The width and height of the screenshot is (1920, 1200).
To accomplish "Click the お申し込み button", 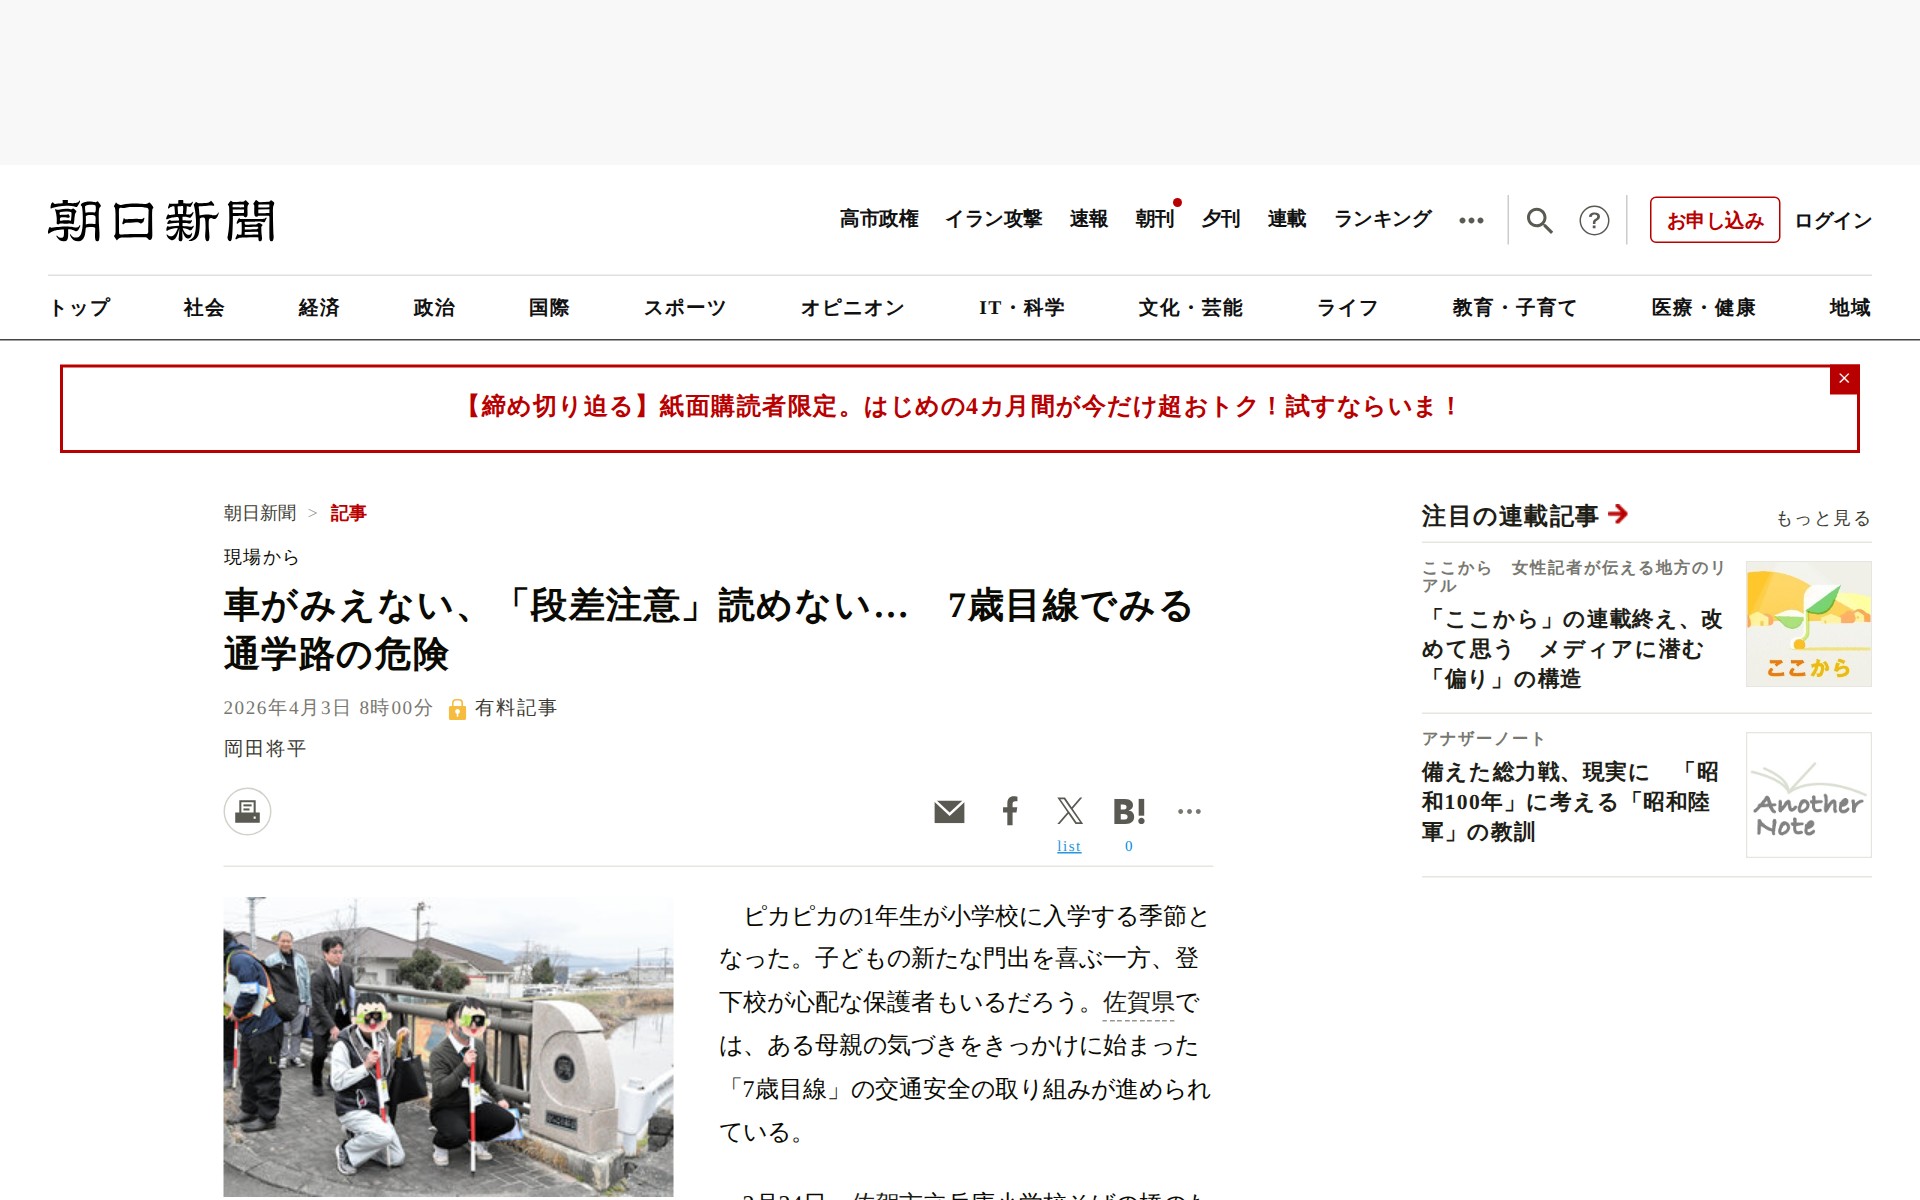I will coord(1714,220).
